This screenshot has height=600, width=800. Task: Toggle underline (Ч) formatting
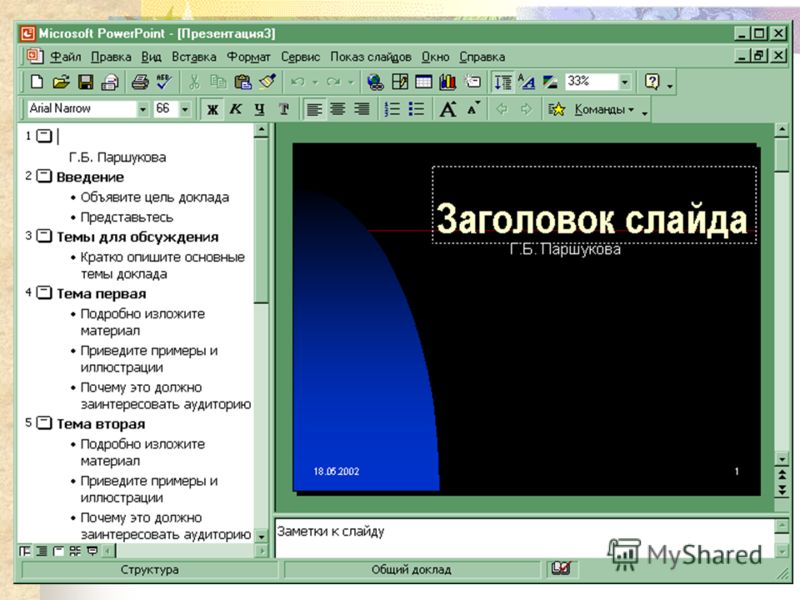(260, 109)
